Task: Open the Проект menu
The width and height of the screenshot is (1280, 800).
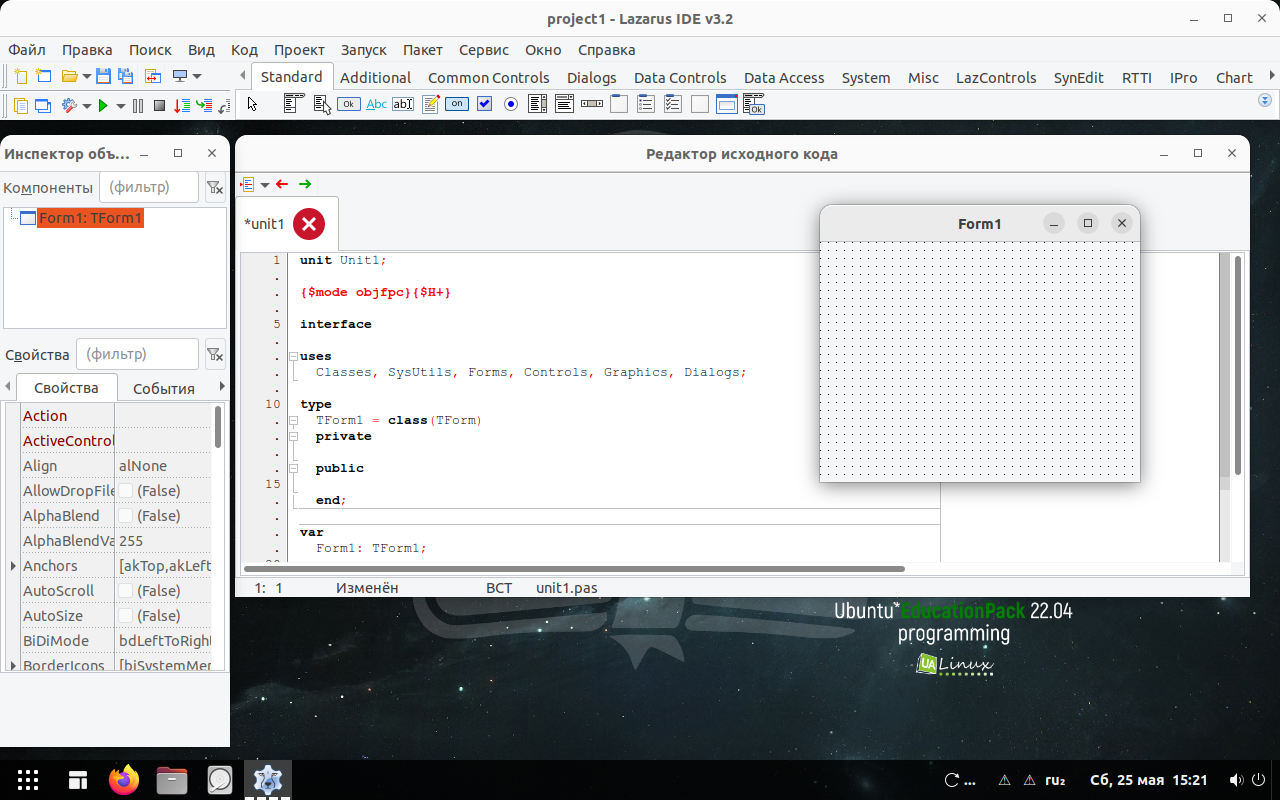Action: [299, 50]
